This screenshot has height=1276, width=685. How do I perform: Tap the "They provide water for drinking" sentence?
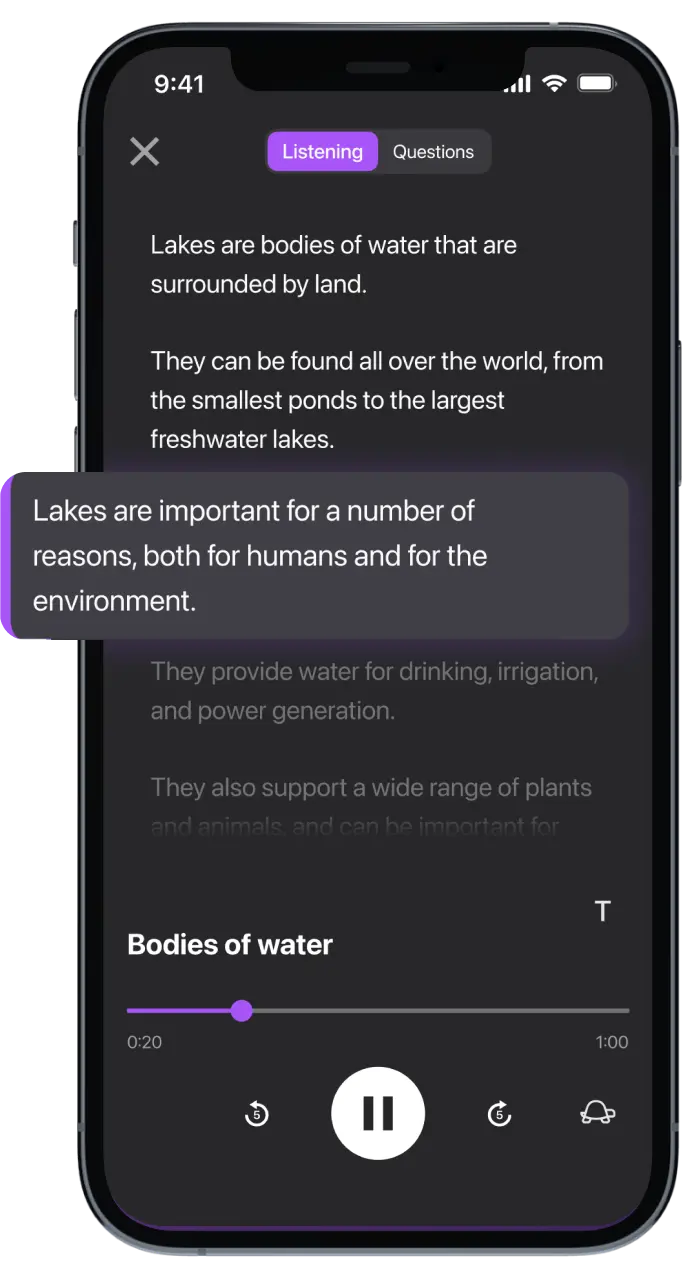(374, 691)
